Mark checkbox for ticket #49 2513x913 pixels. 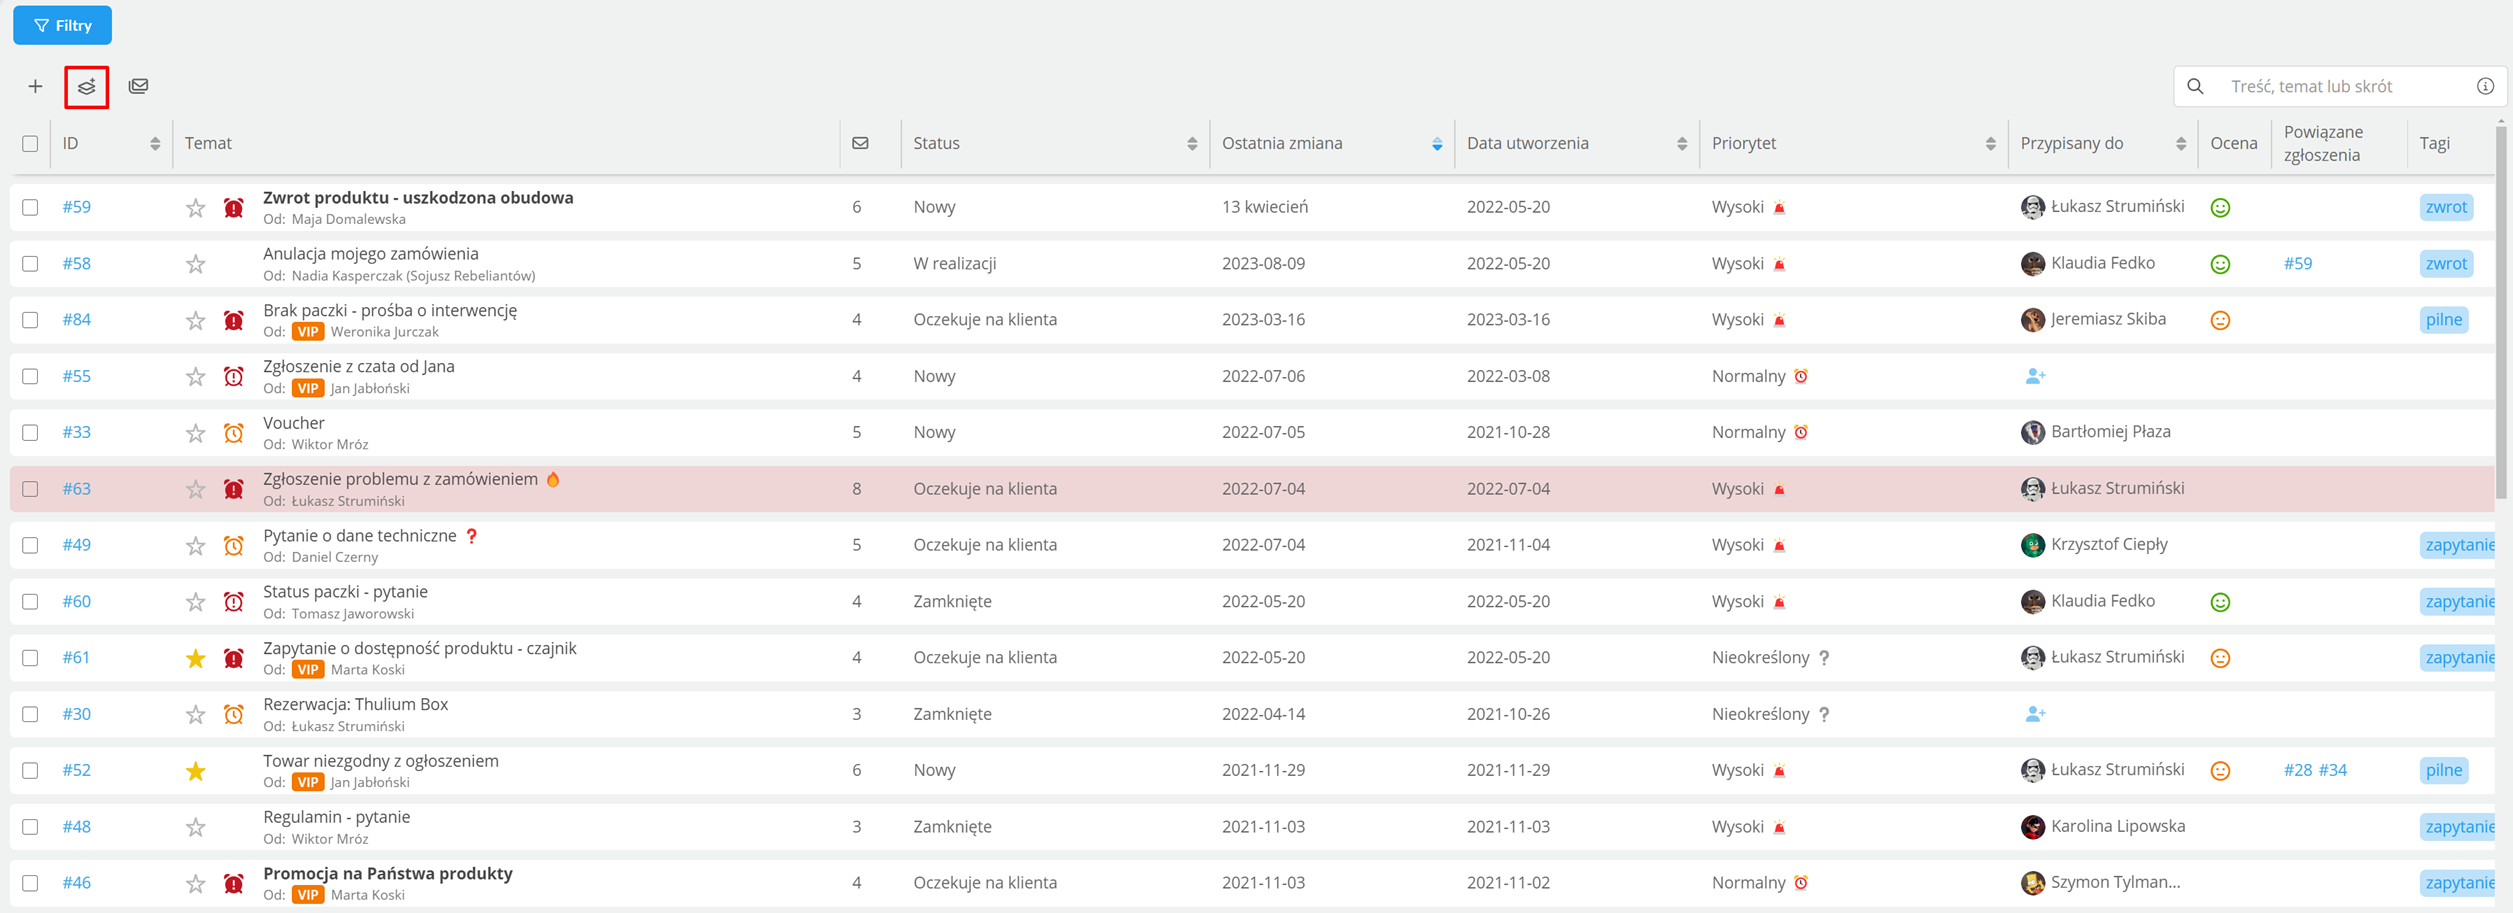tap(30, 545)
